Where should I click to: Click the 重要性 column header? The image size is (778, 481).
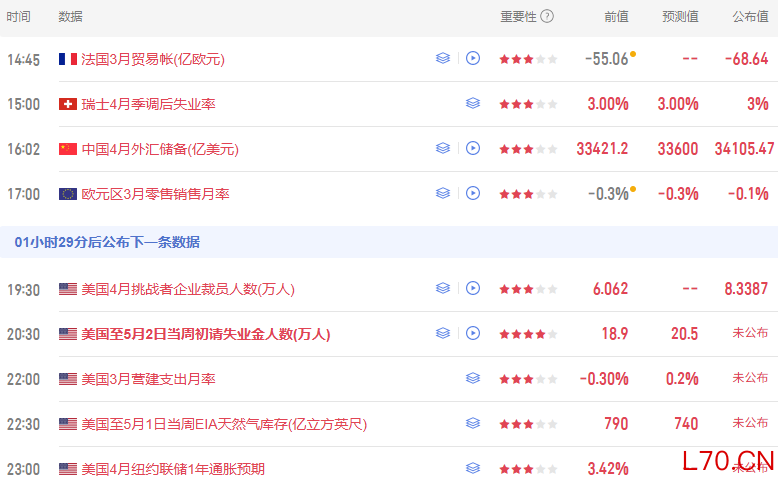(x=519, y=17)
